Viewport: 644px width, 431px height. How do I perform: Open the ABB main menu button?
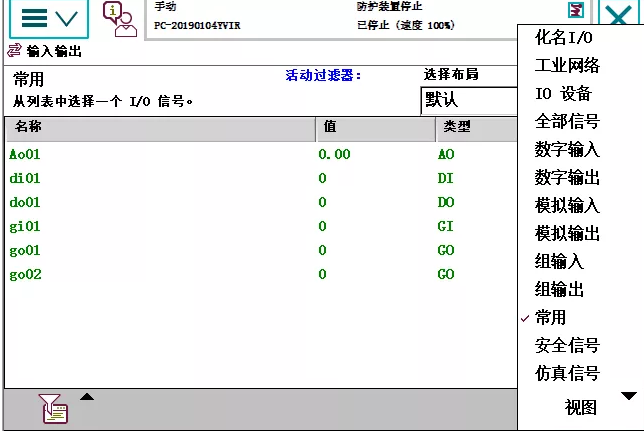point(49,18)
